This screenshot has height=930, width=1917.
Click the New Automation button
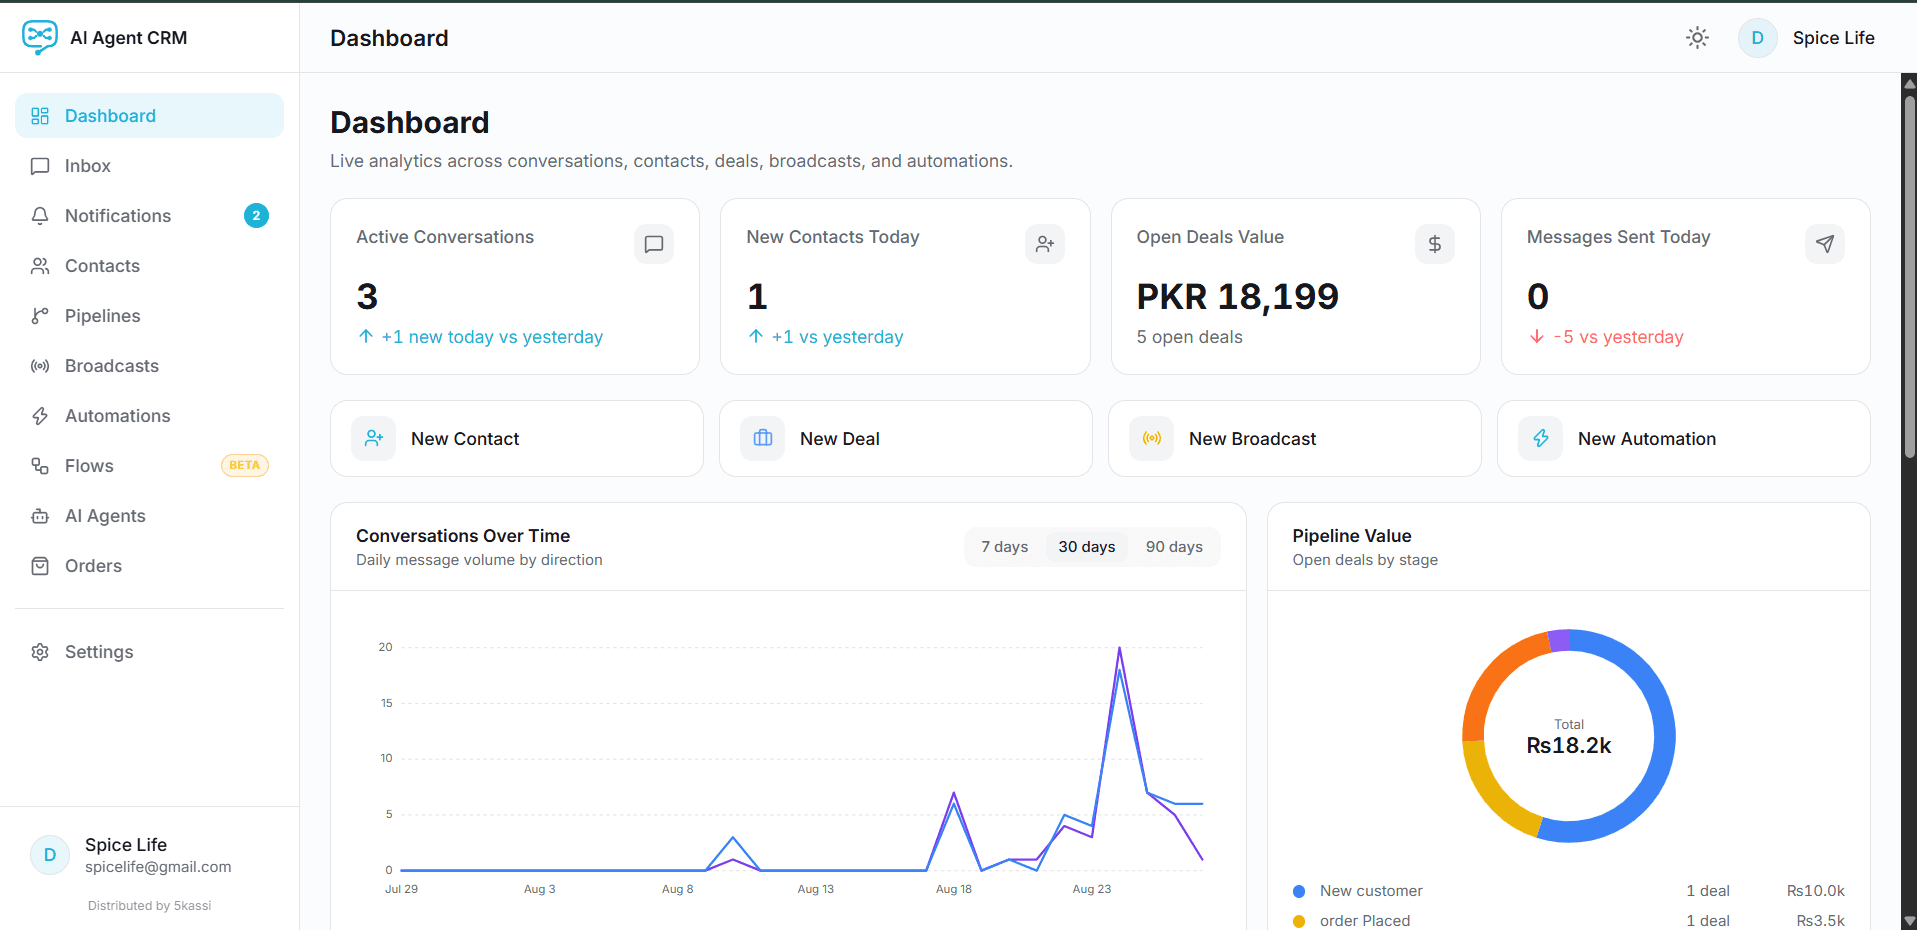tap(1684, 439)
